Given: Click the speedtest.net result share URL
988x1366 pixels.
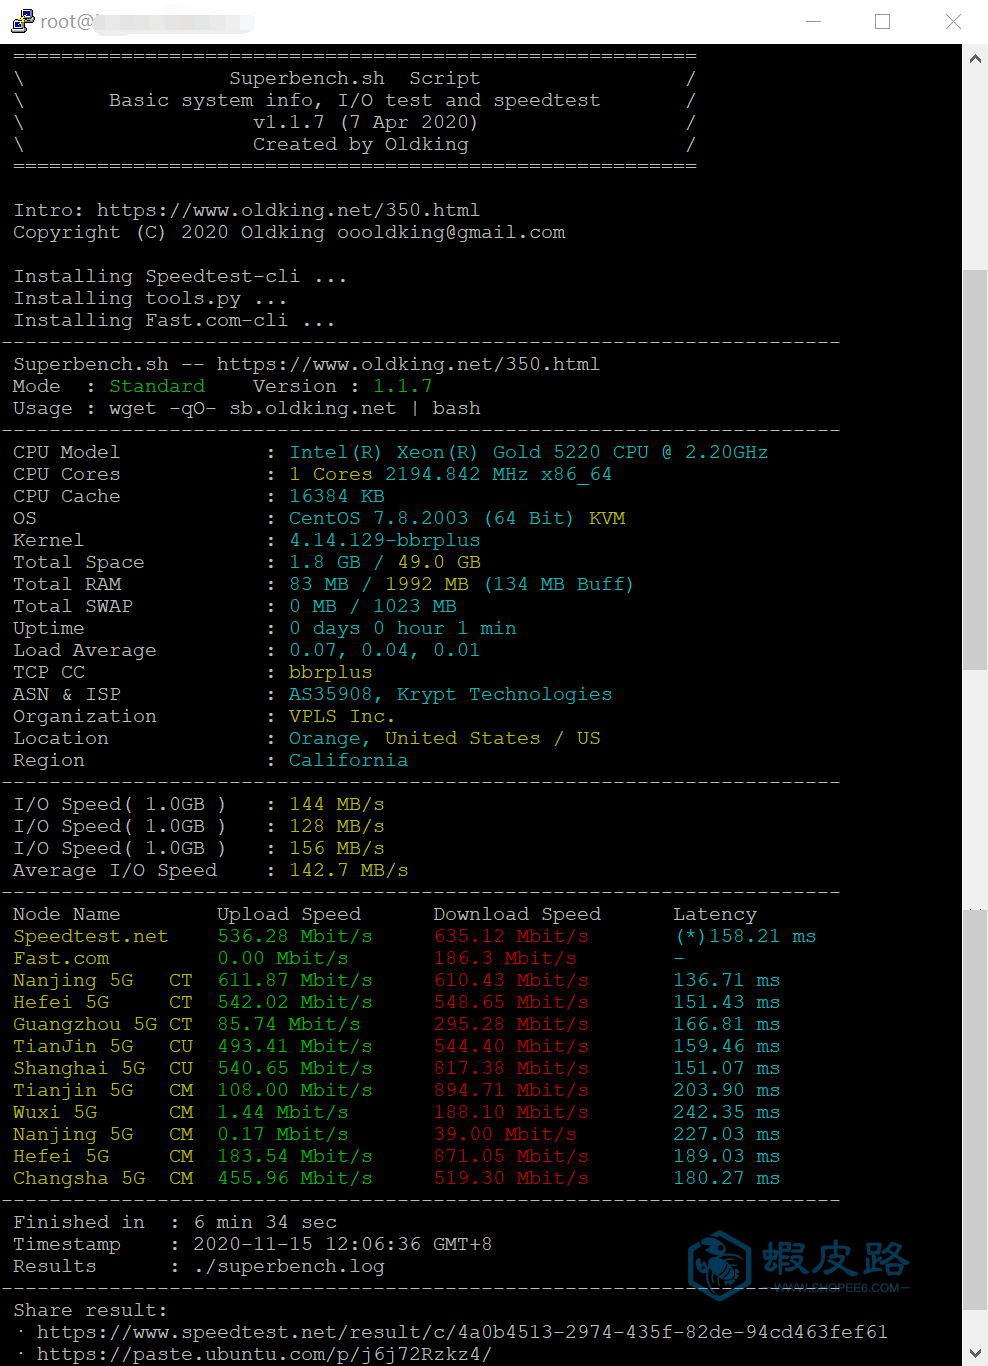Looking at the screenshot, I should click(462, 1332).
